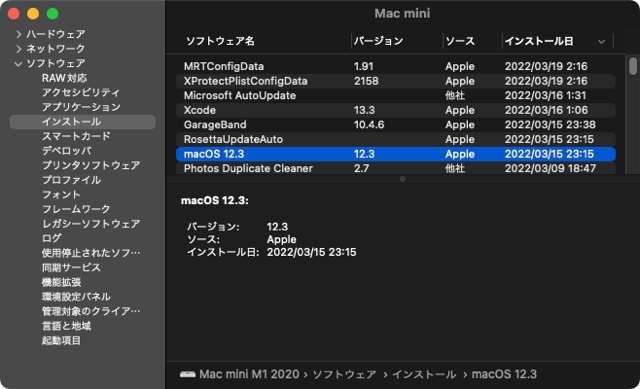This screenshot has height=389, width=640.
Task: Select 機能拡張 sidebar item
Action: coord(61,282)
